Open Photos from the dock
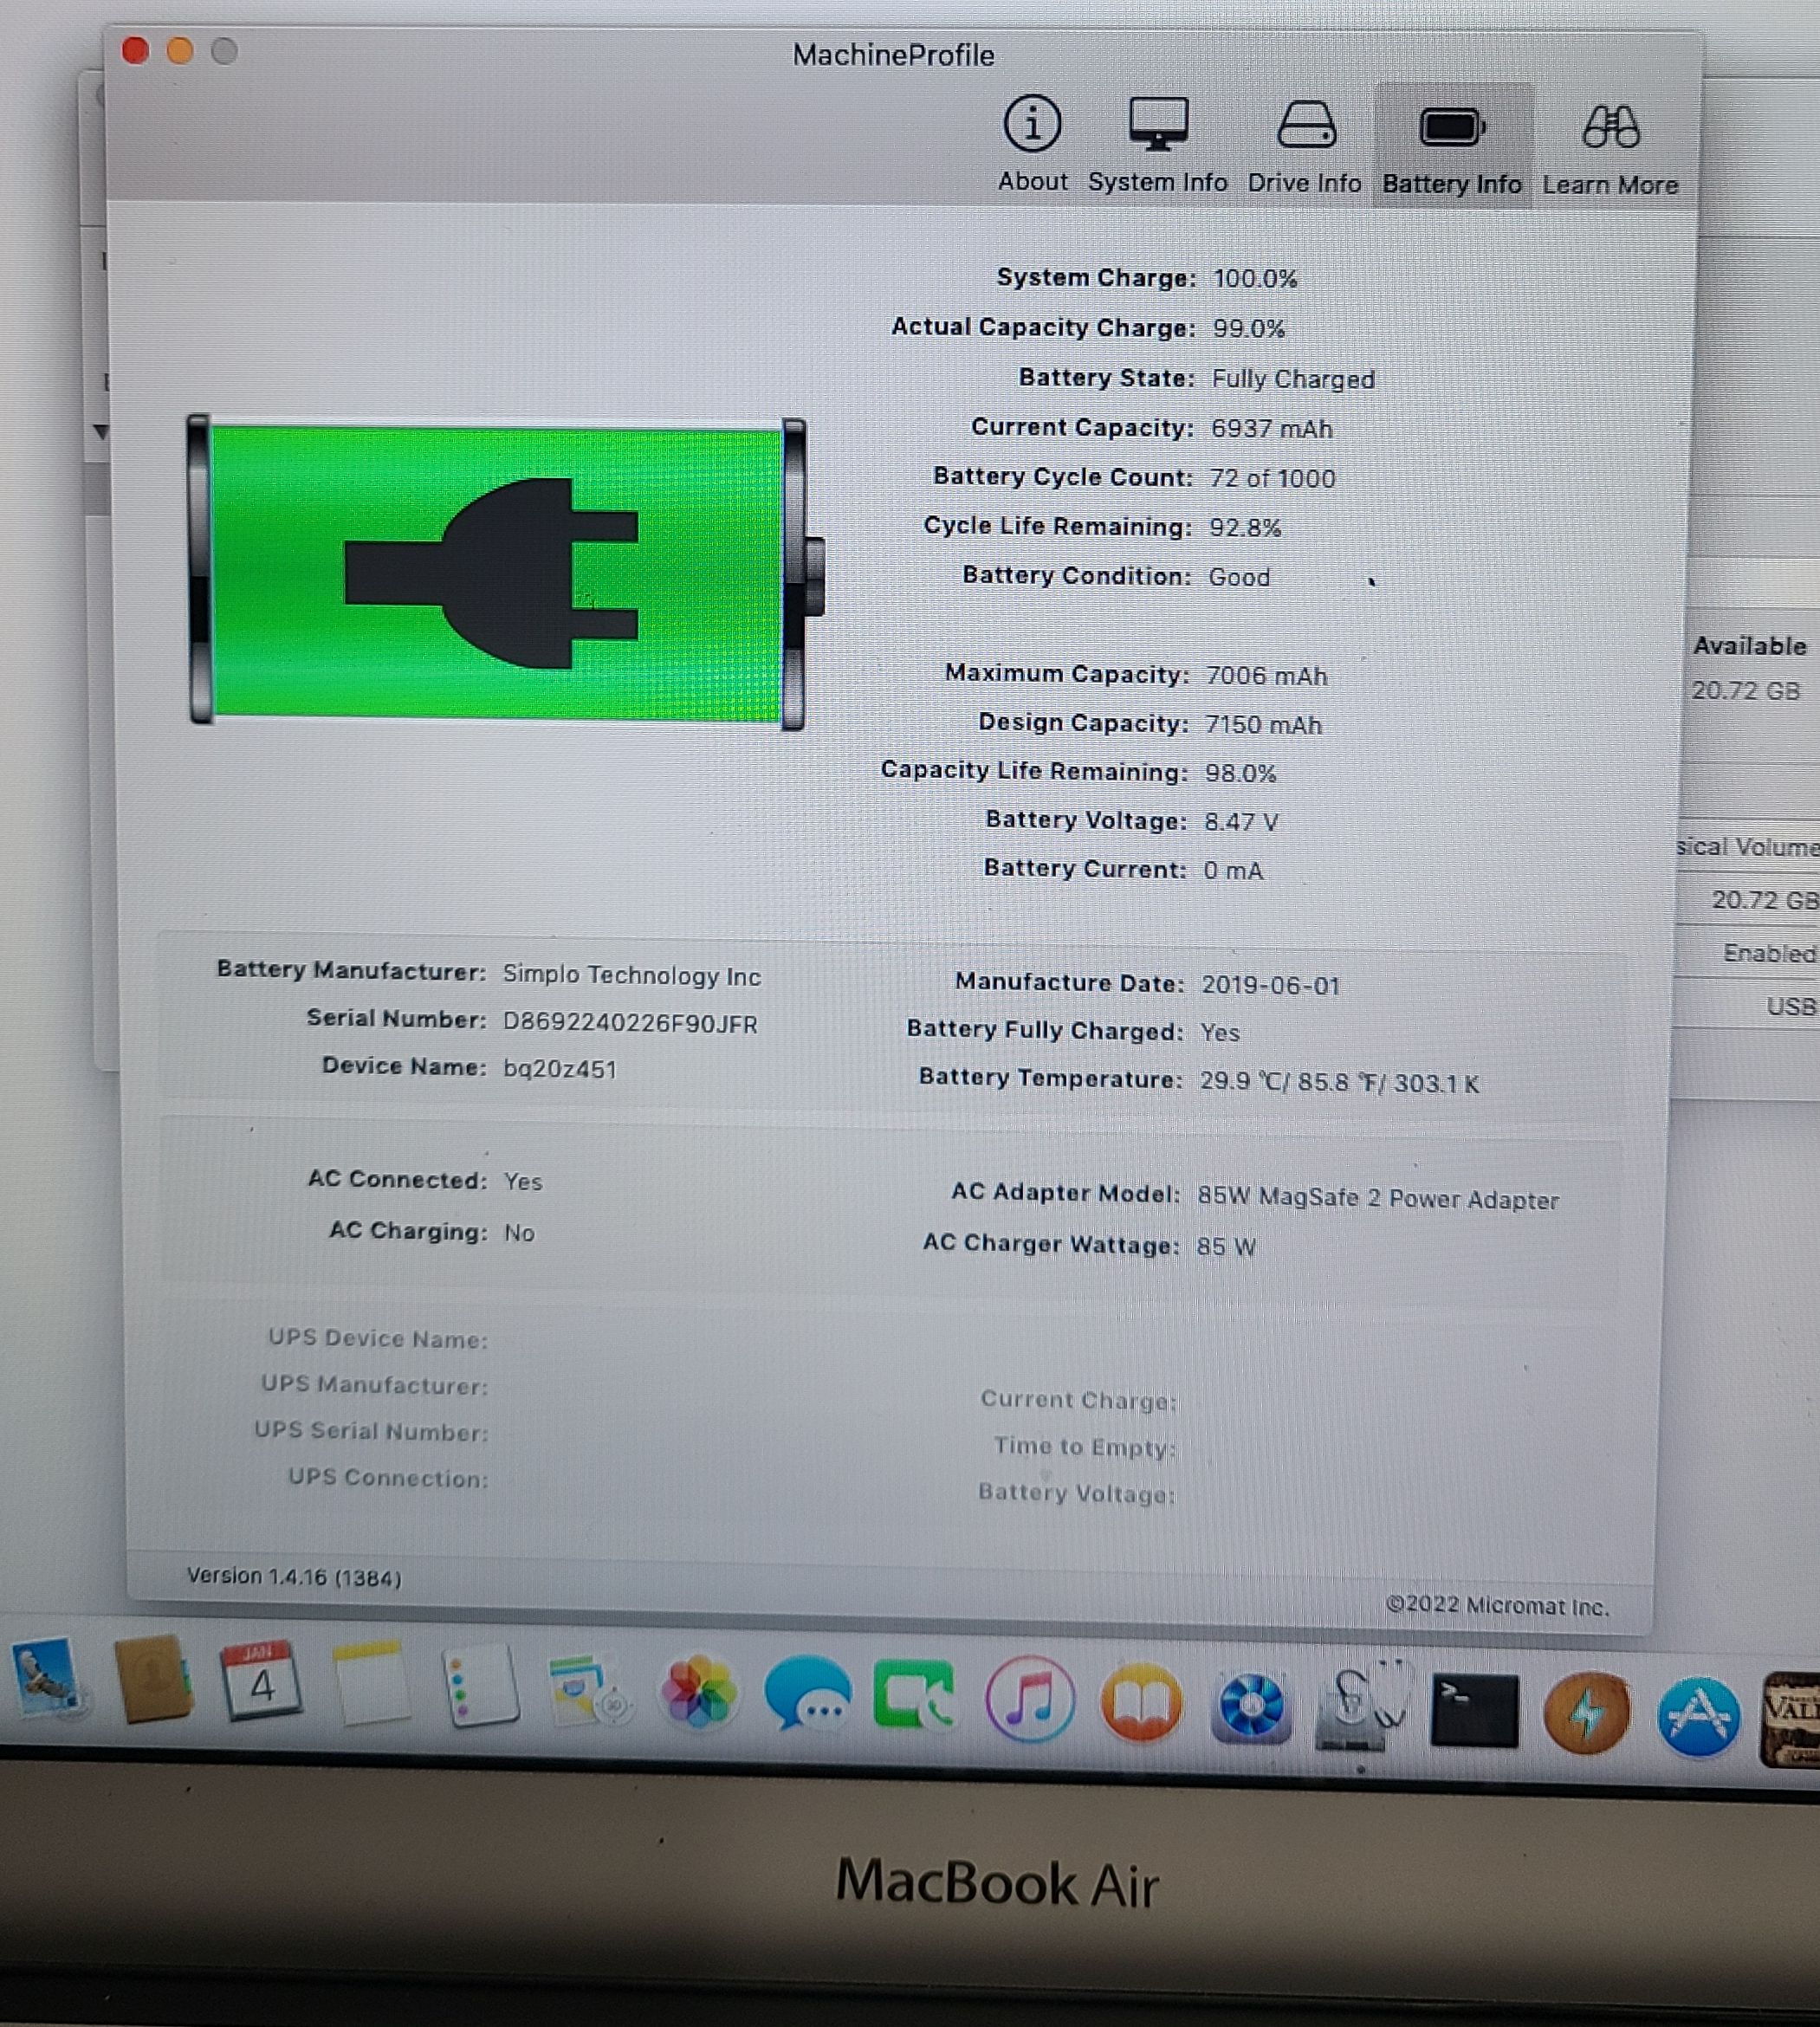Viewport: 1820px width, 2027px height. pyautogui.click(x=698, y=1693)
